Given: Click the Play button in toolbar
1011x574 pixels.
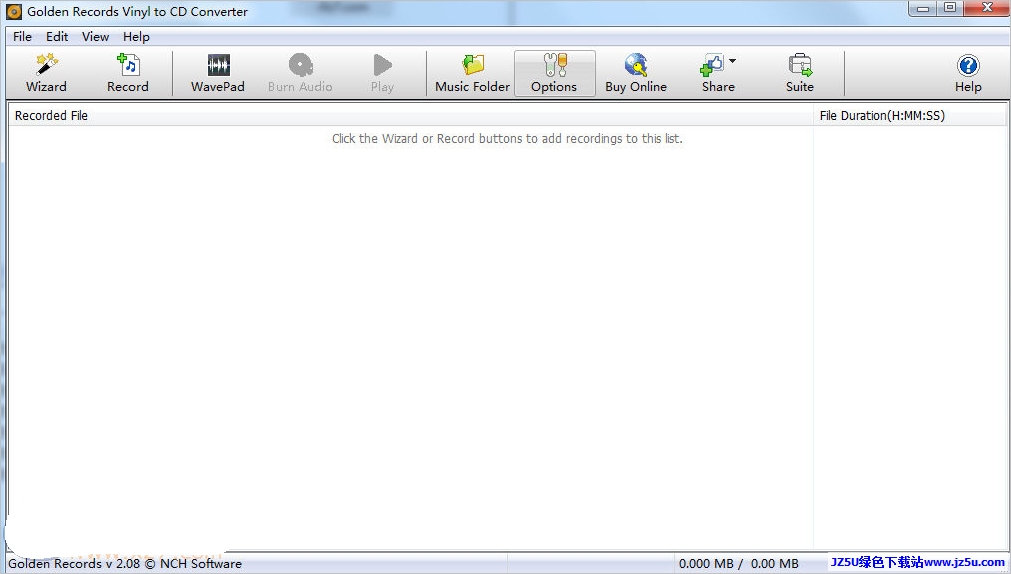Looking at the screenshot, I should coord(382,74).
